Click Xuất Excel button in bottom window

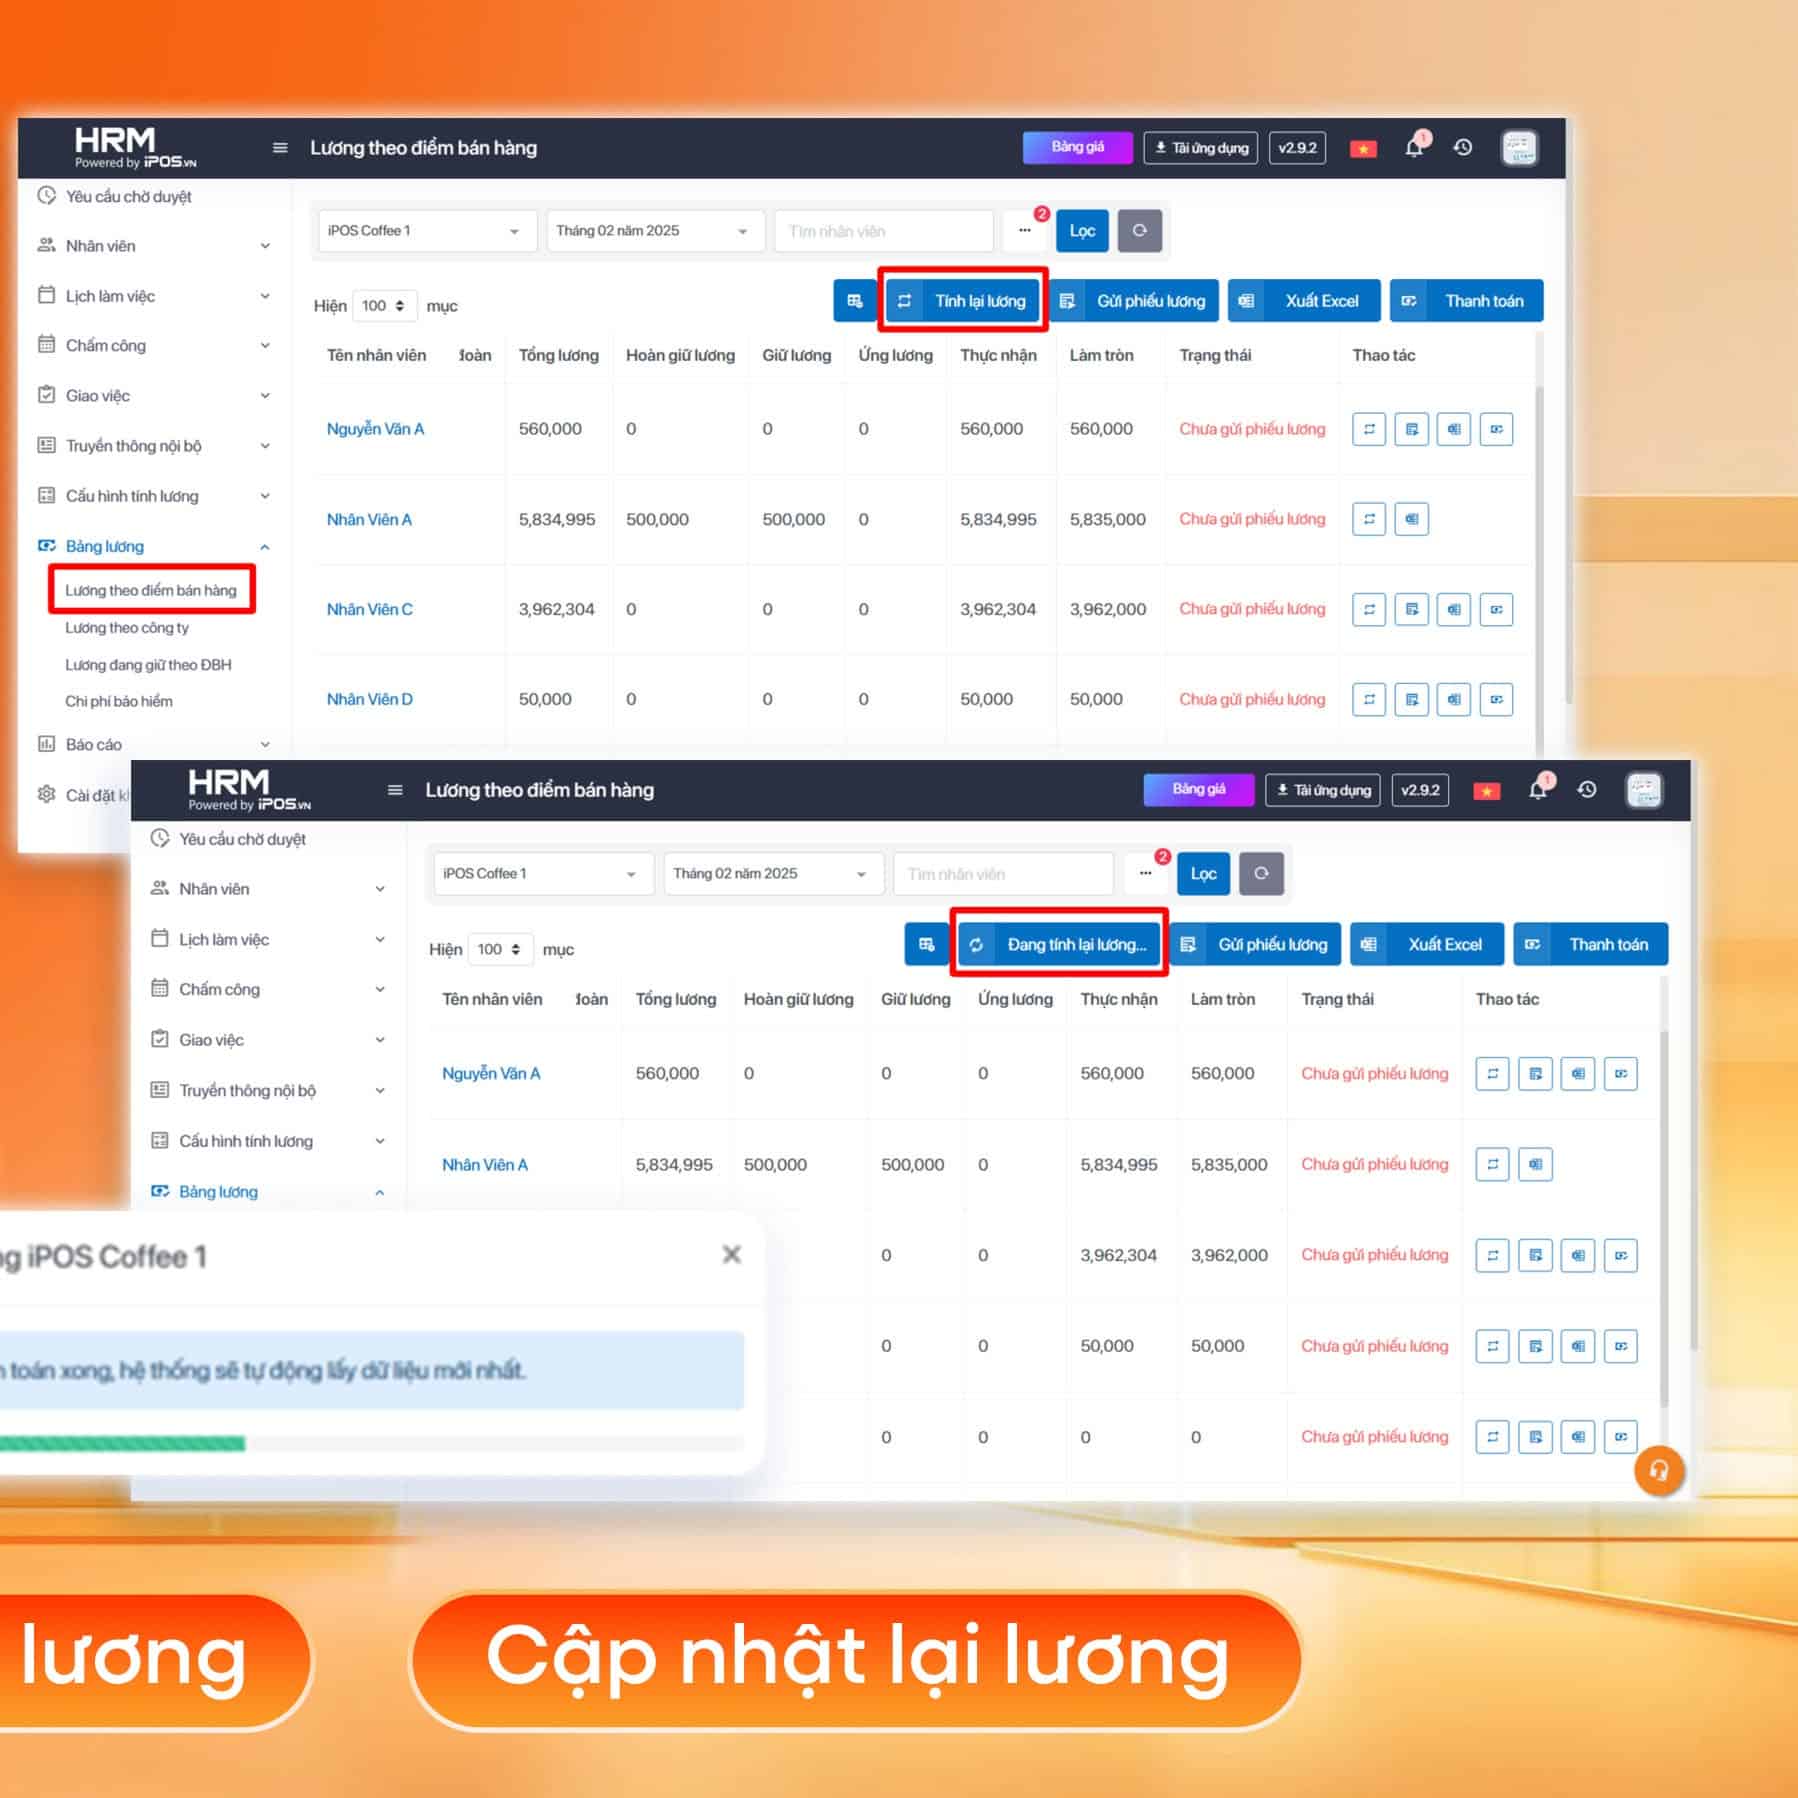[x=1427, y=945]
